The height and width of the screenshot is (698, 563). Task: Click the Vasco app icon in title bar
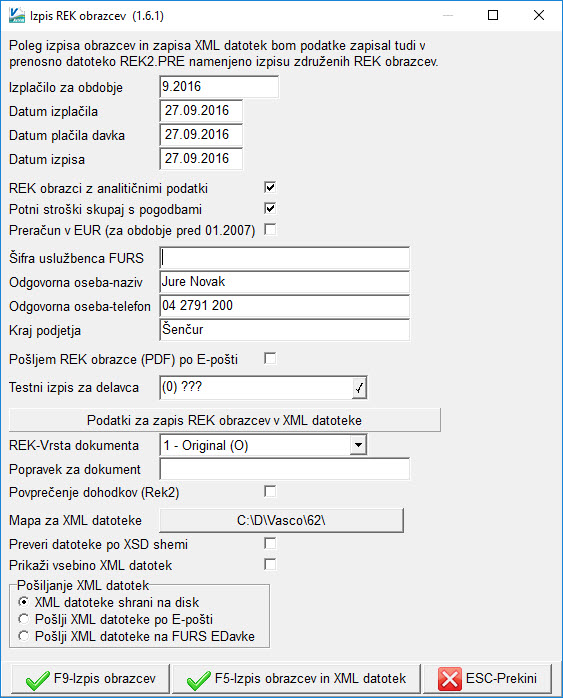tap(17, 16)
